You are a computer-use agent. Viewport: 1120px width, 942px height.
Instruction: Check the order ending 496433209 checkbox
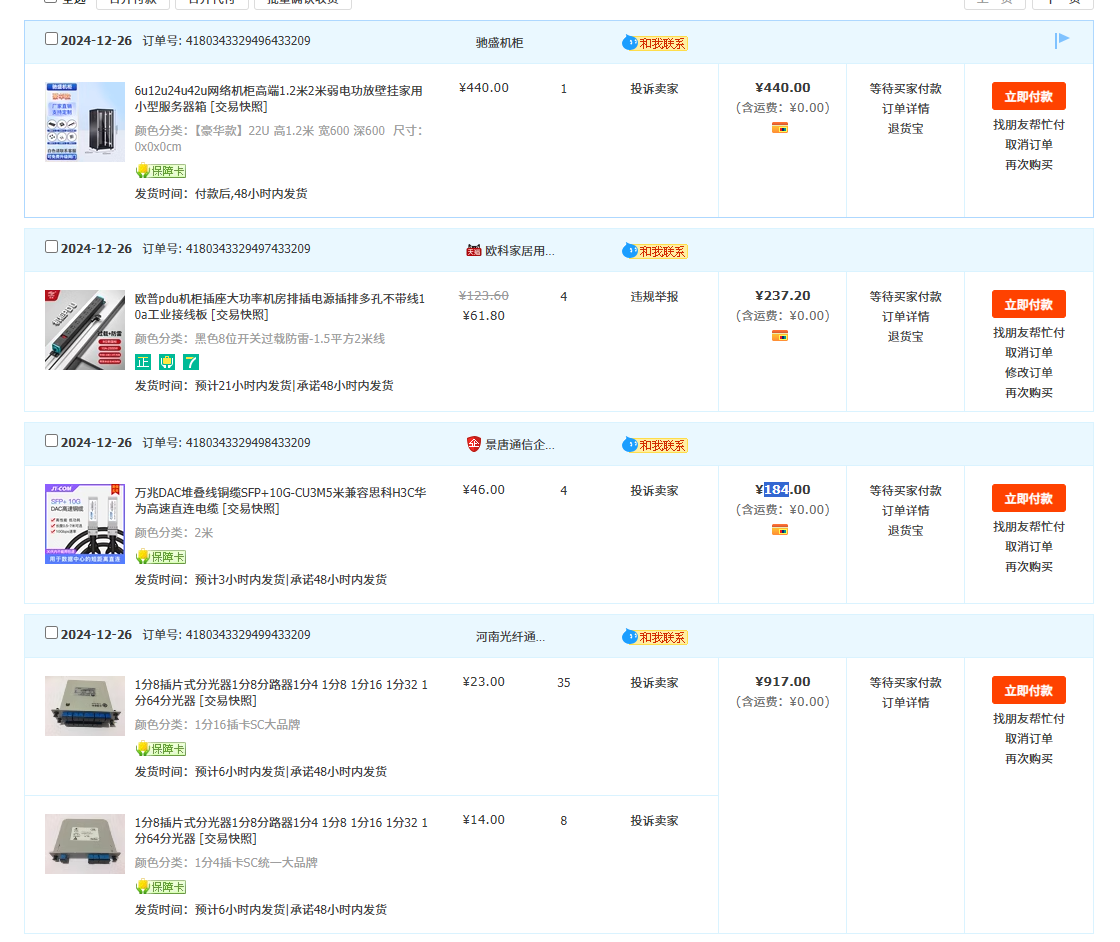(x=52, y=39)
